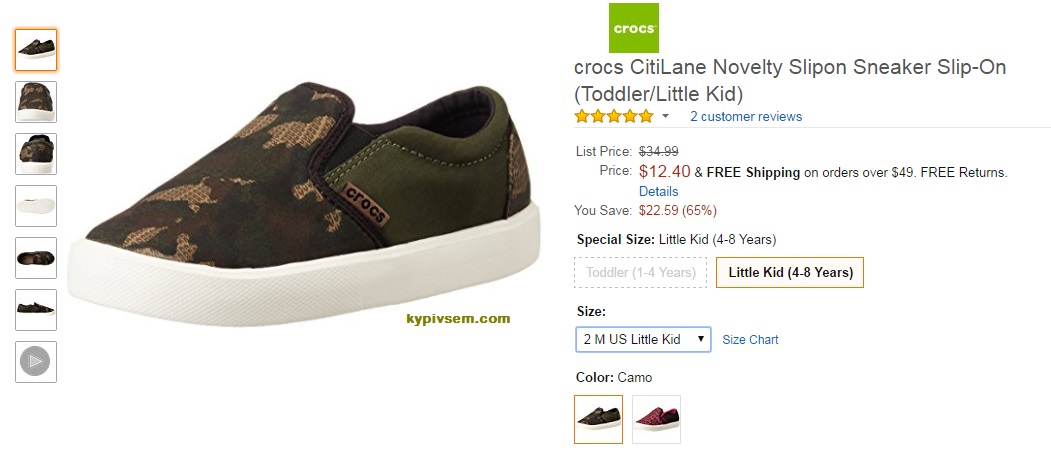The height and width of the screenshot is (450, 1051).
Task: Choose the red pattern color swatch
Action: tap(656, 419)
